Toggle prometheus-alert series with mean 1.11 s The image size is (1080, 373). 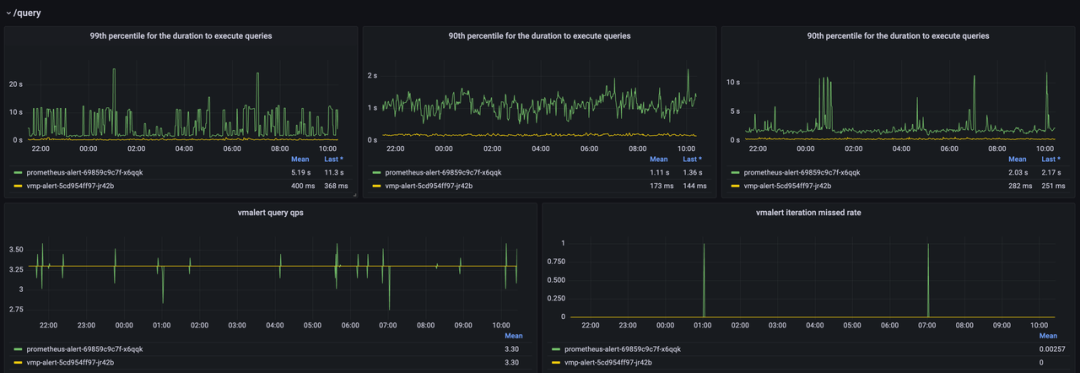click(443, 173)
